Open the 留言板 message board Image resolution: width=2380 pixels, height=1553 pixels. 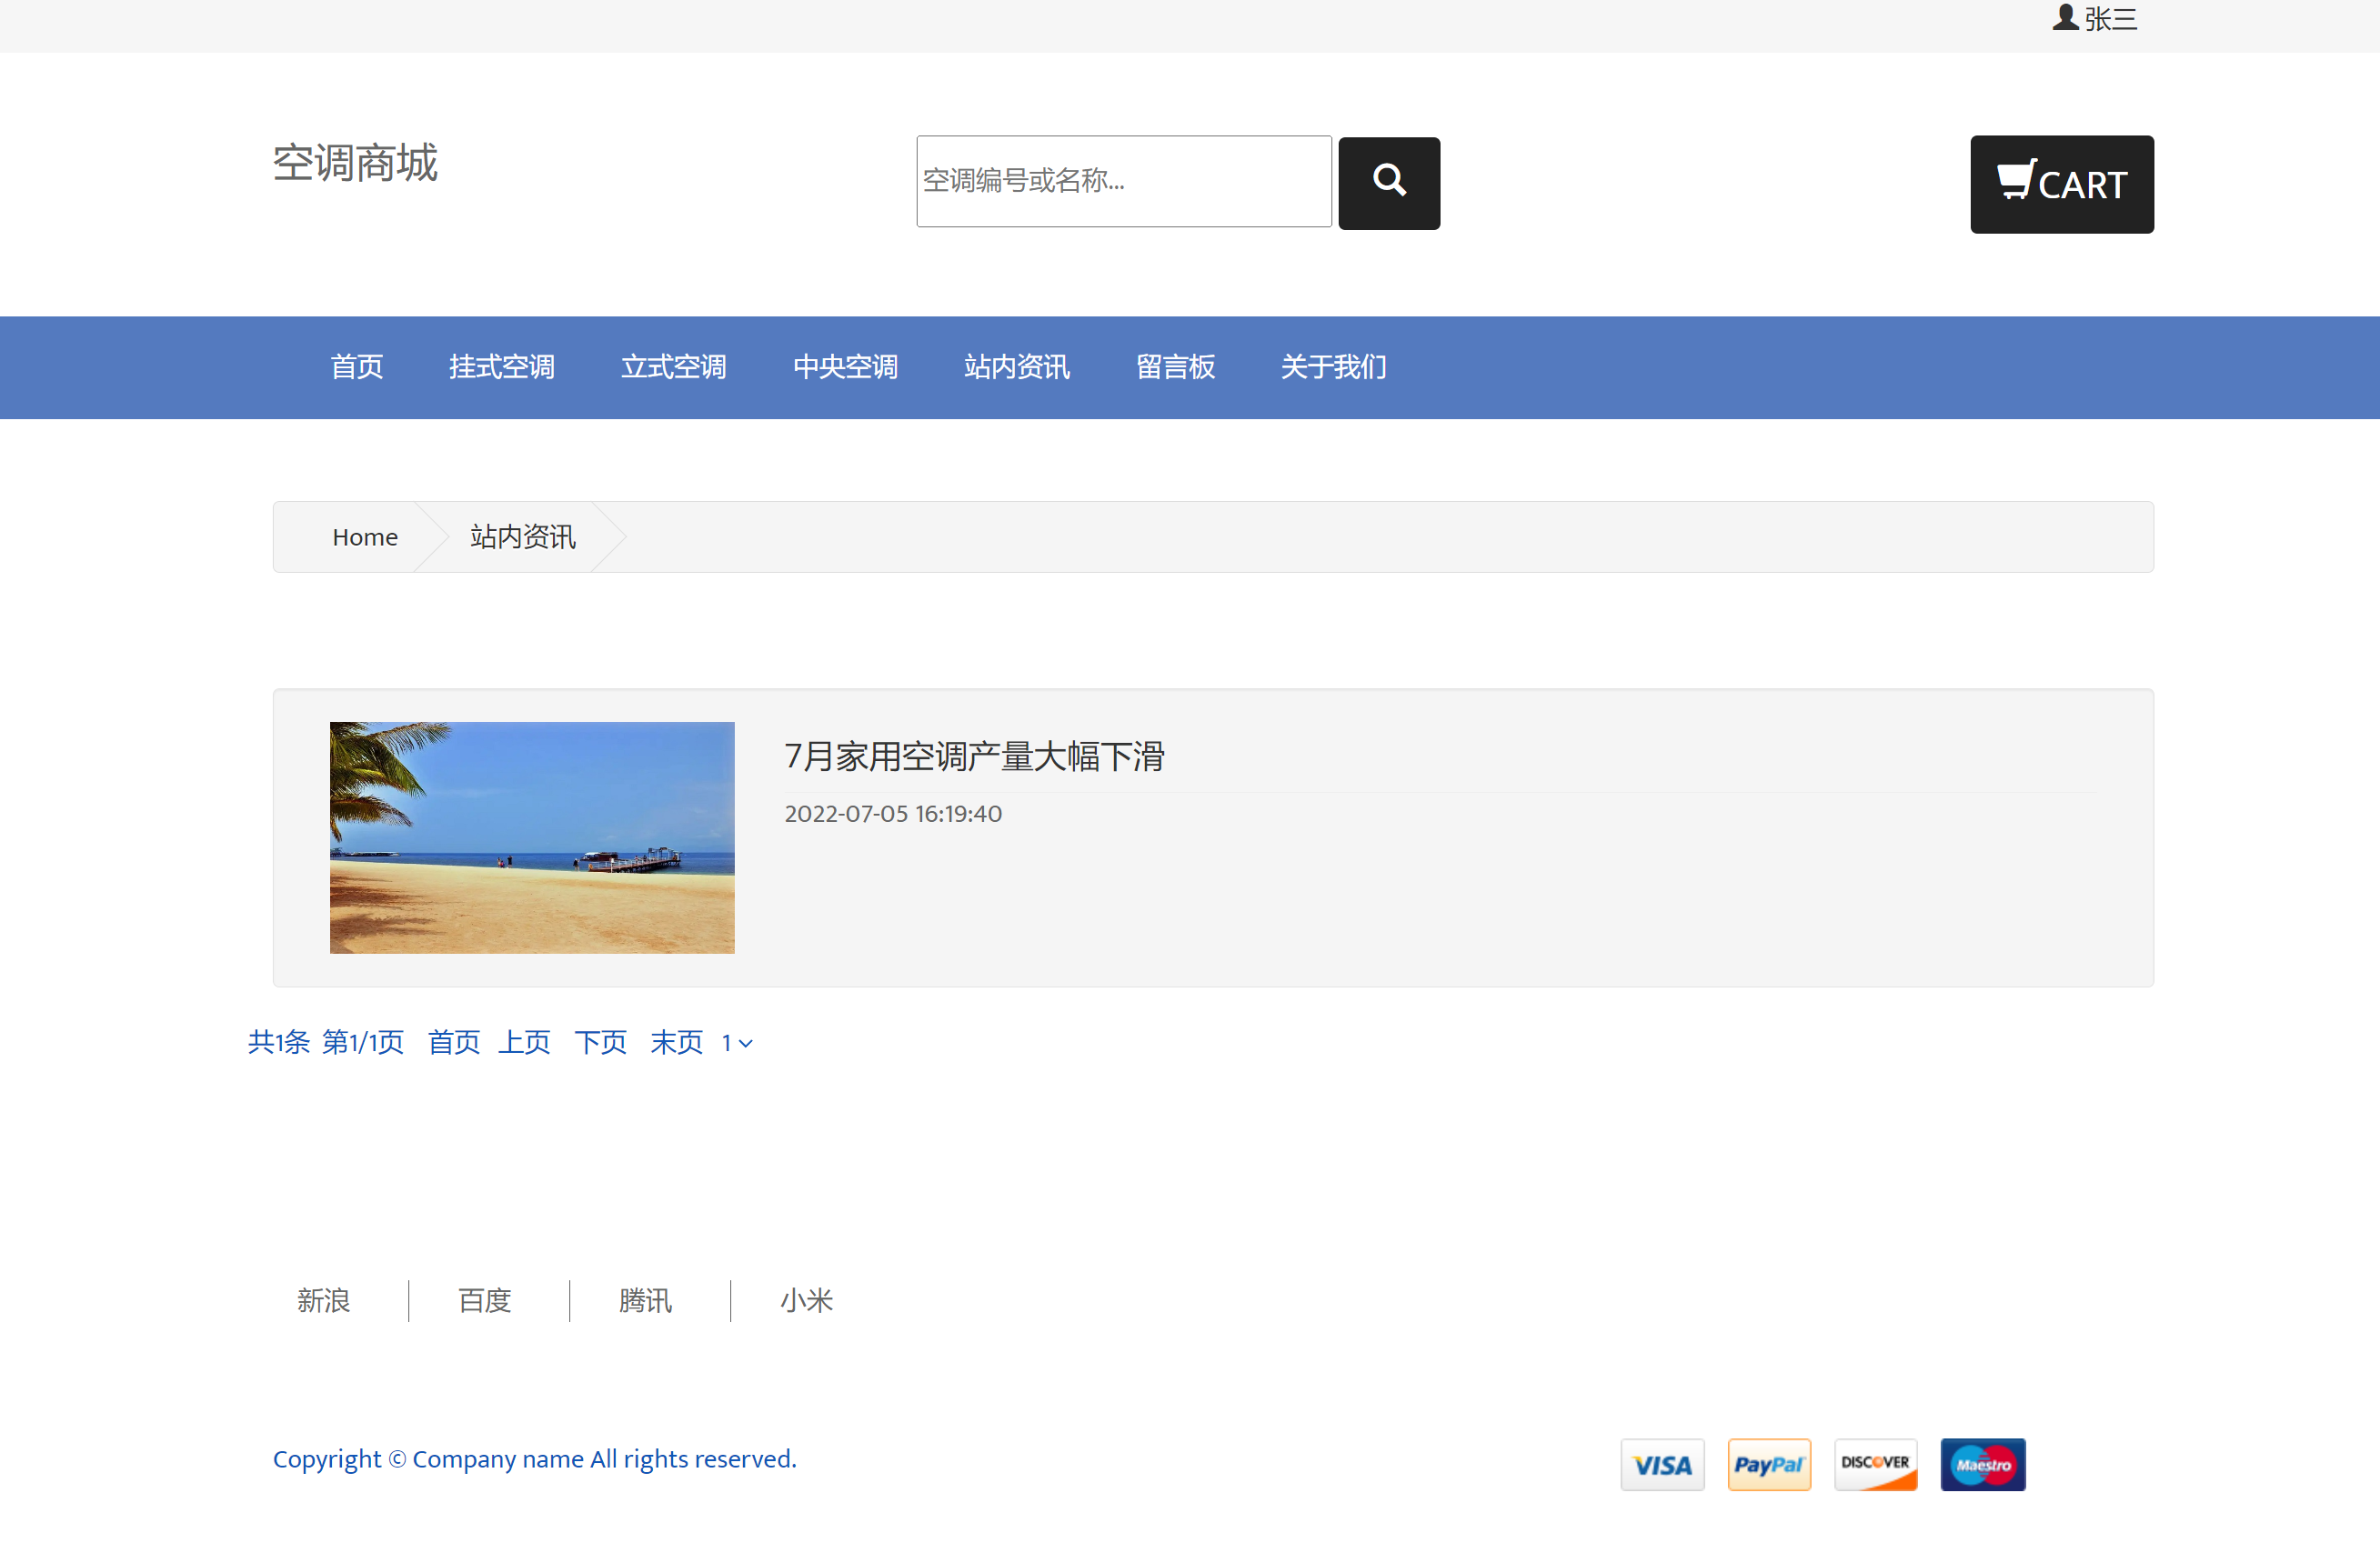tap(1175, 367)
